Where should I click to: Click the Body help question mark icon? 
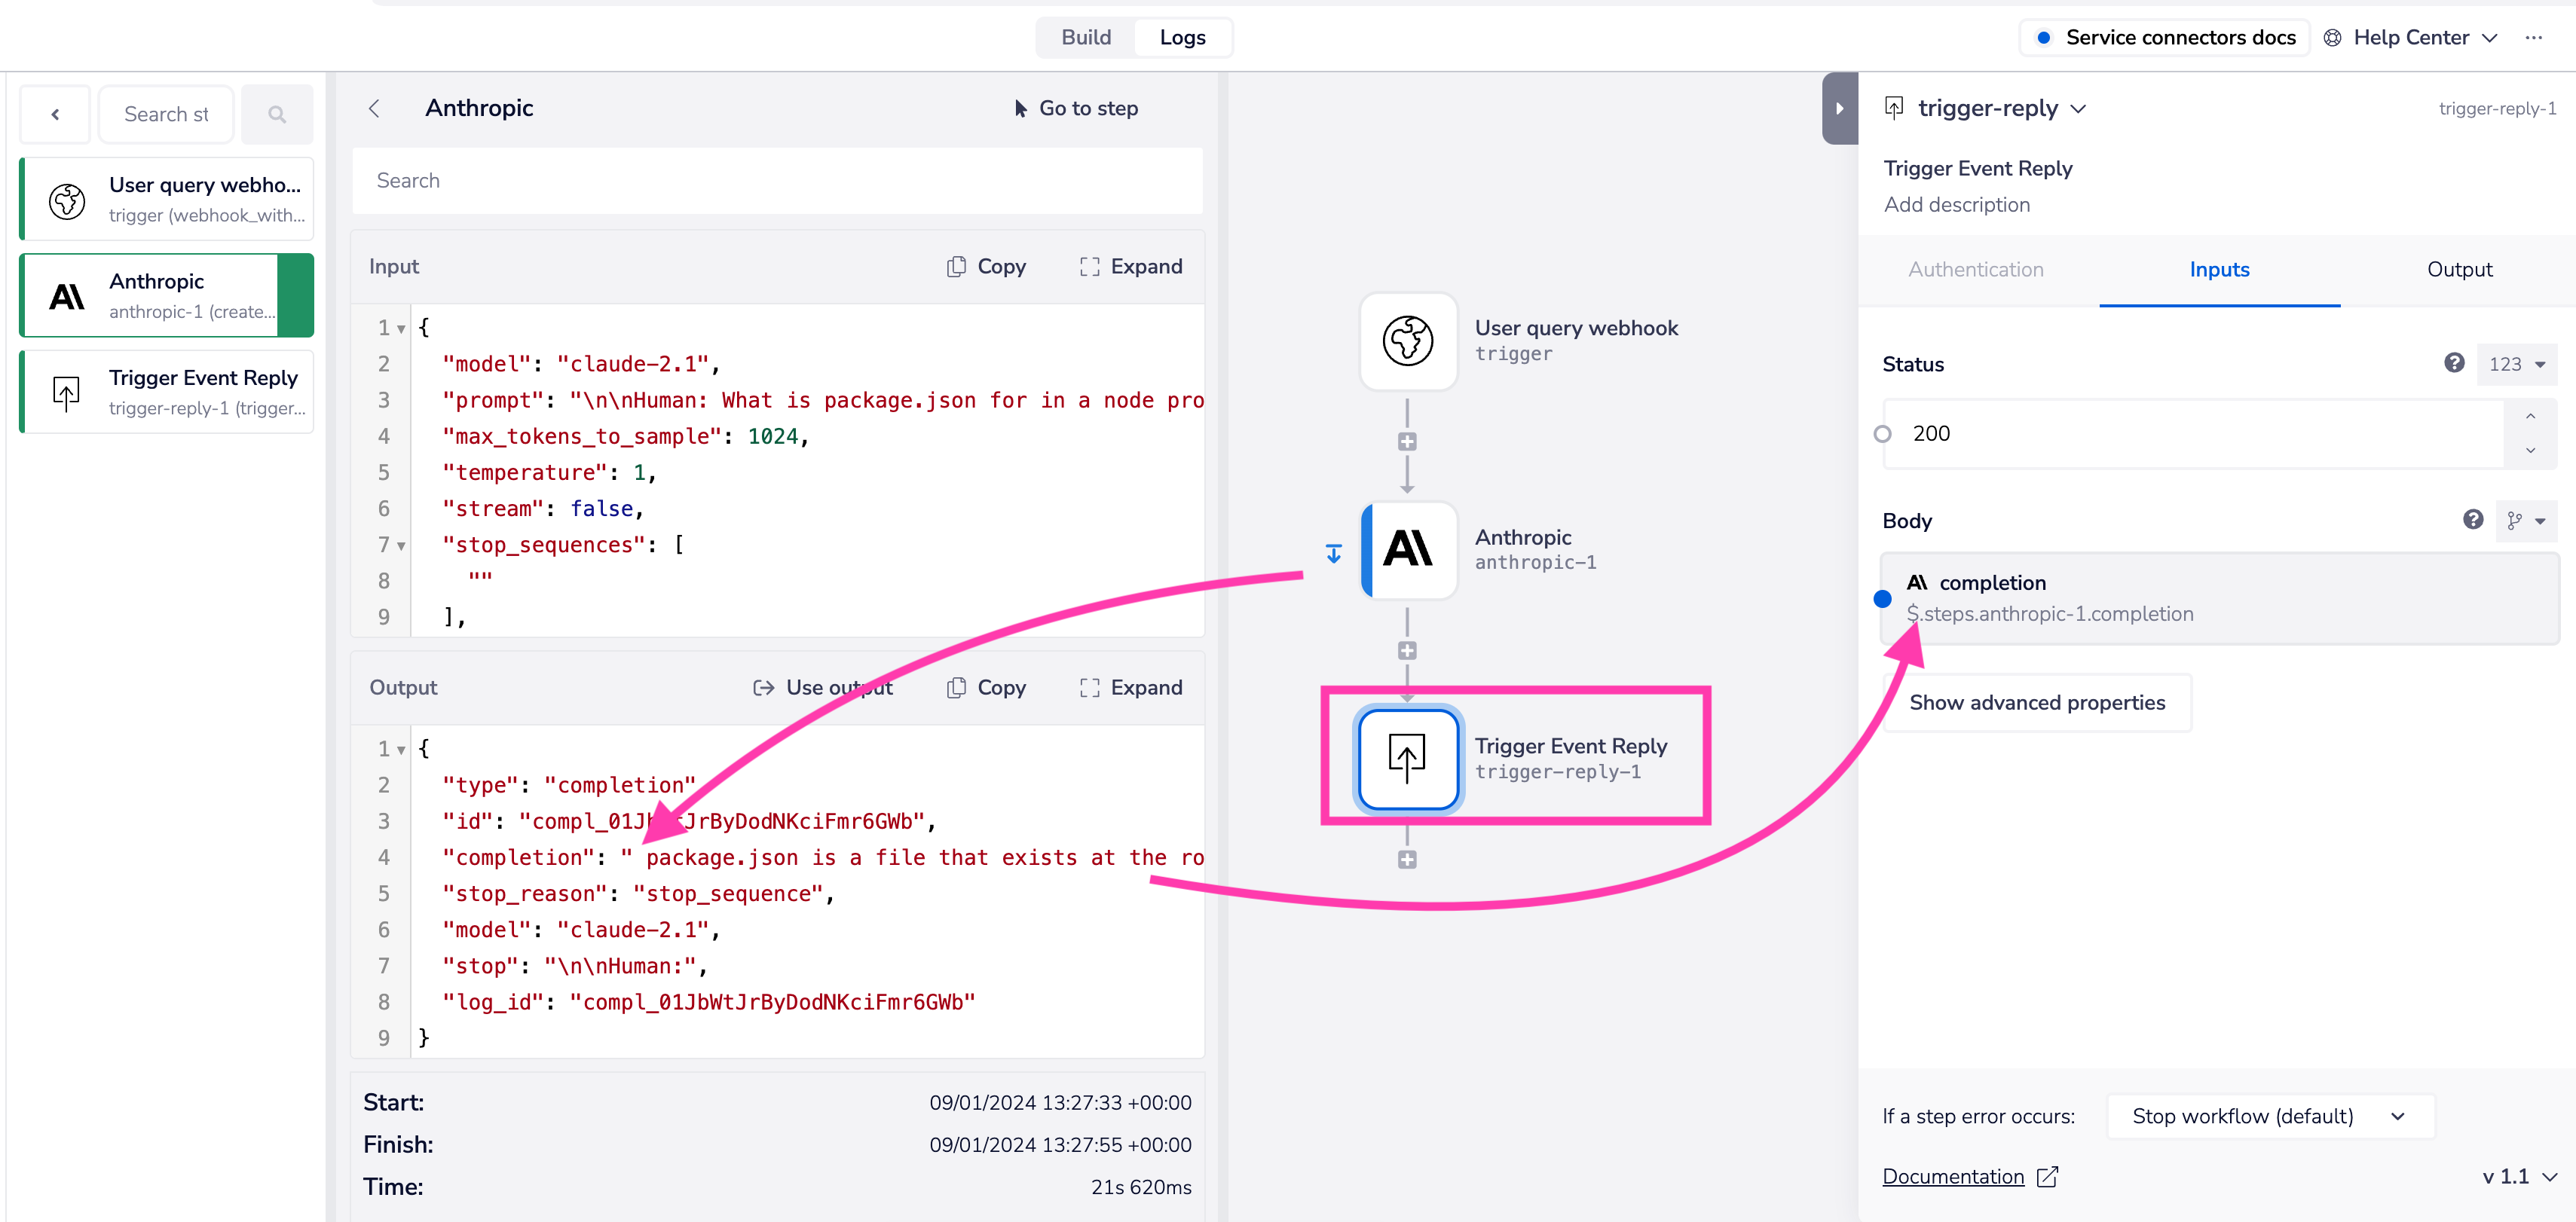[x=2472, y=520]
